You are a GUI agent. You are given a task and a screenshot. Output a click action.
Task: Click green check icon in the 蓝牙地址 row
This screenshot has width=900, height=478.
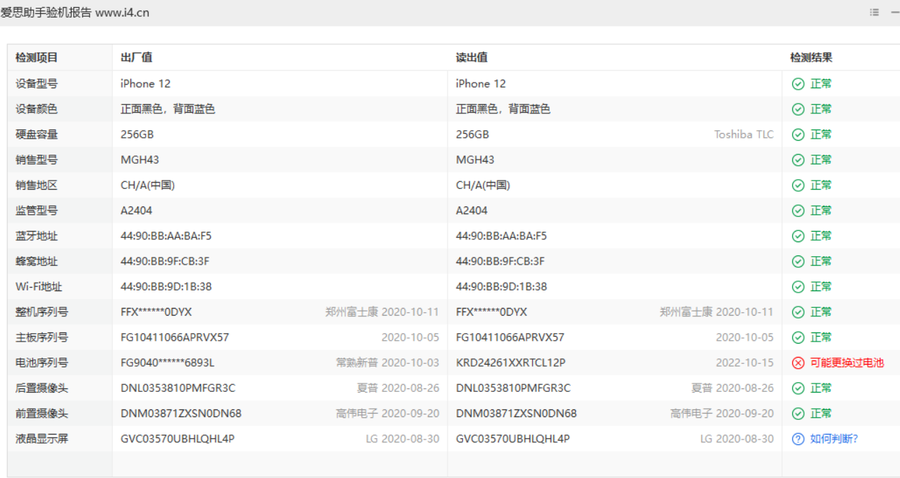[797, 236]
